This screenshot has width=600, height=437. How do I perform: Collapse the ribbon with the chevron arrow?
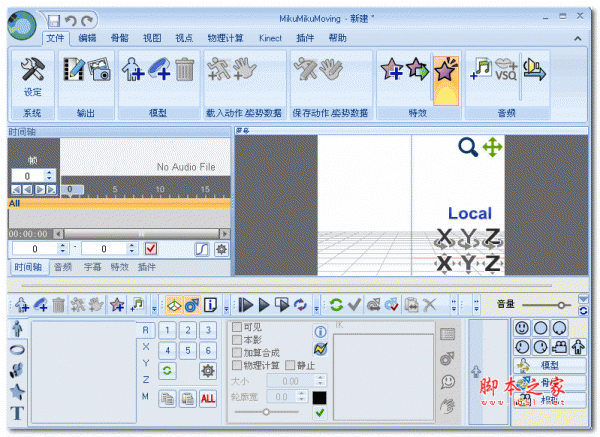pyautogui.click(x=577, y=38)
